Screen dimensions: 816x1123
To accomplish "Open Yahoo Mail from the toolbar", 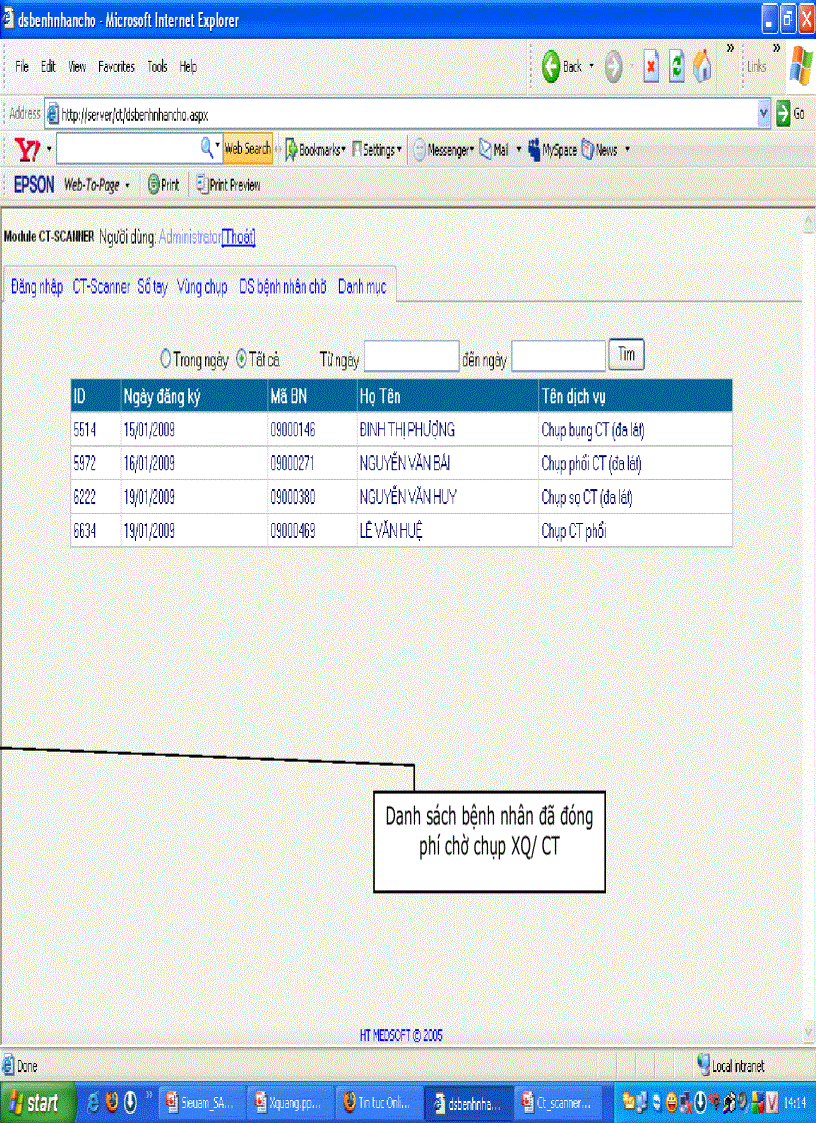I will (x=494, y=148).
